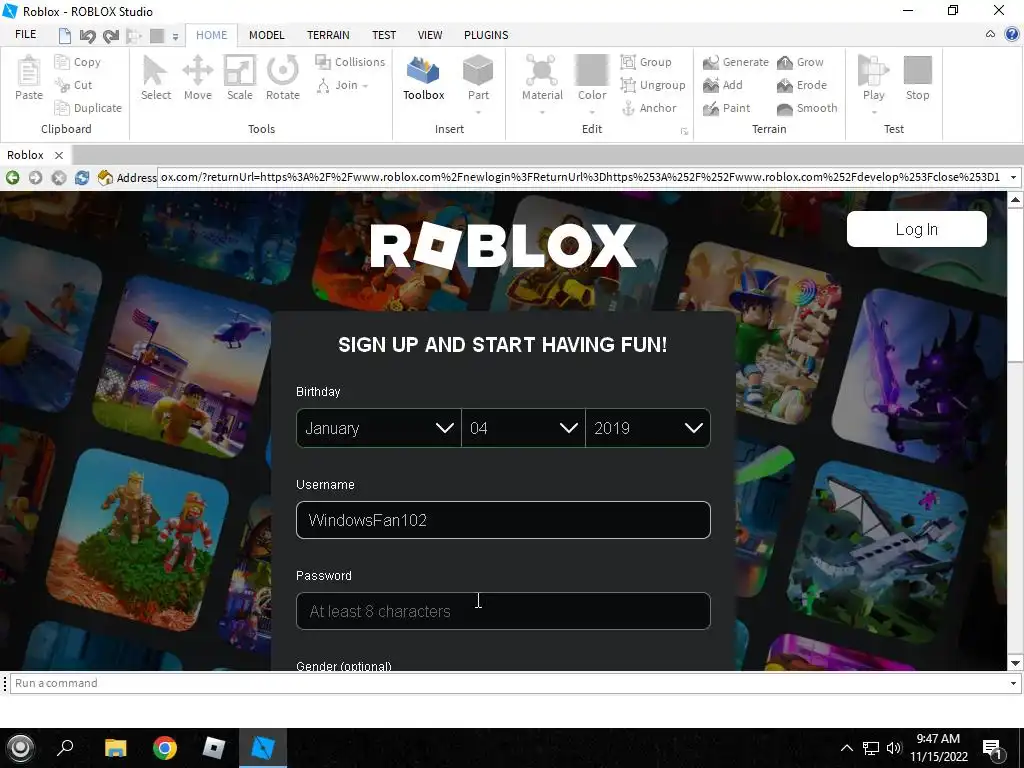The width and height of the screenshot is (1024, 768).
Task: Click the Paste clipboard icon
Action: 29,78
